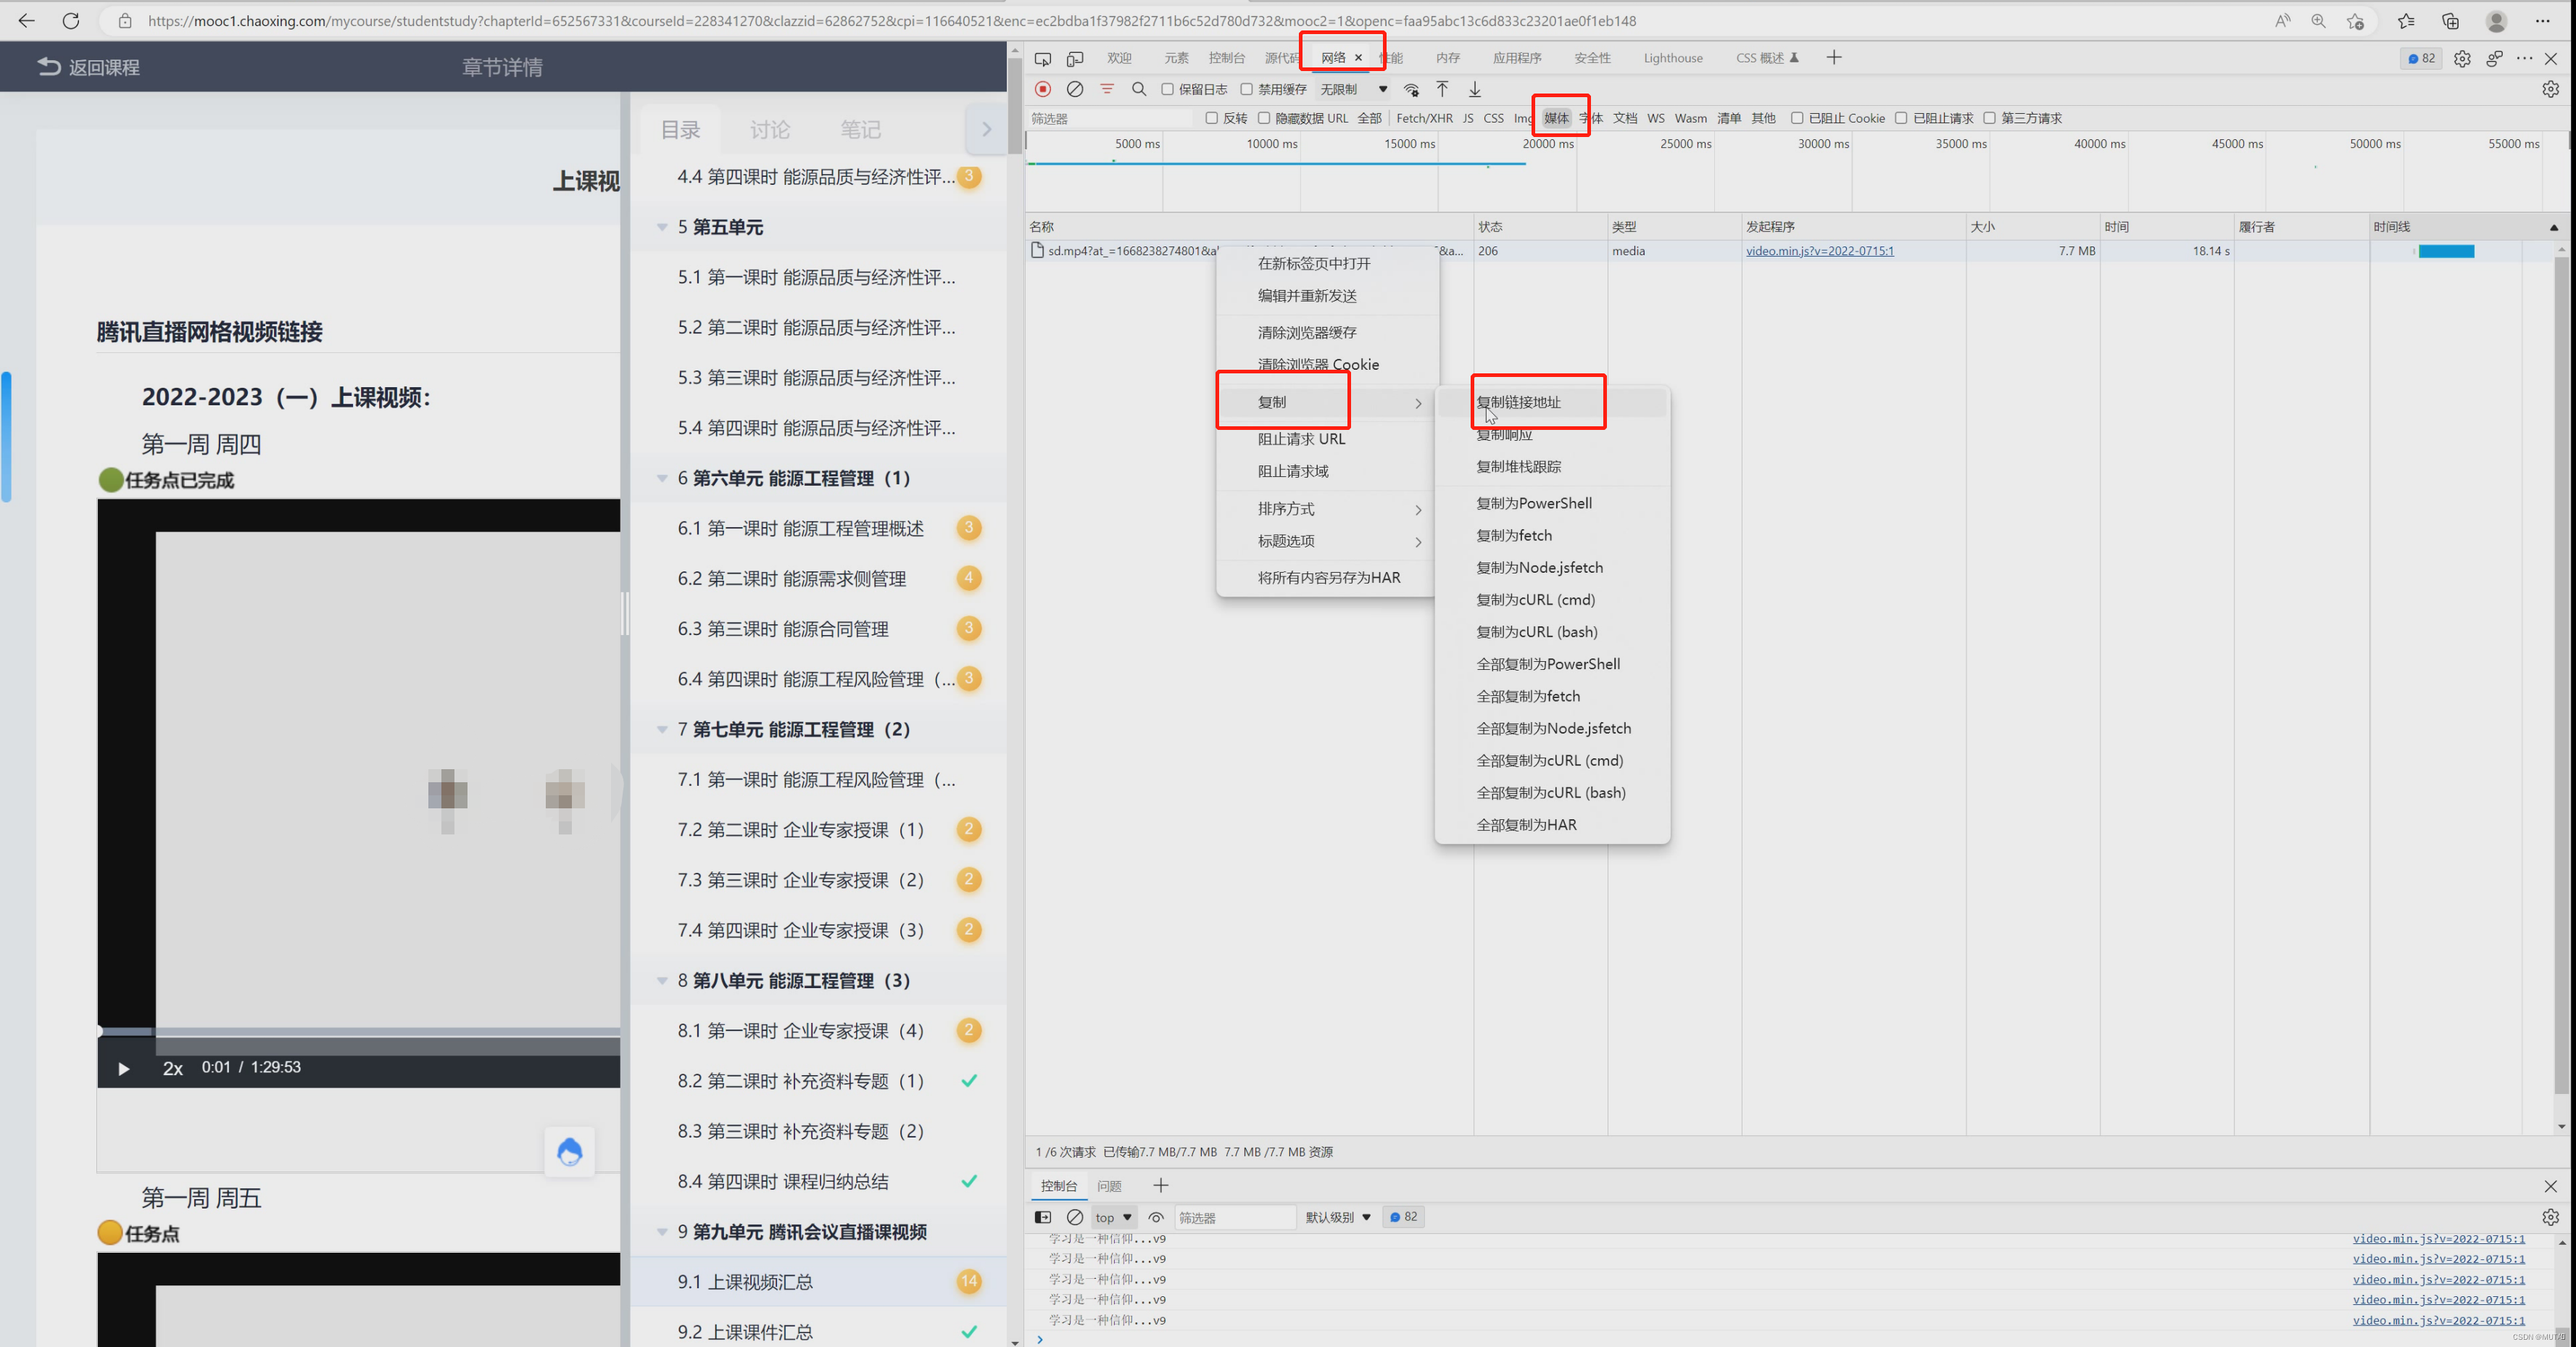Image resolution: width=2576 pixels, height=1347 pixels.
Task: Open the video.min.js initiator link
Action: (x=1819, y=251)
